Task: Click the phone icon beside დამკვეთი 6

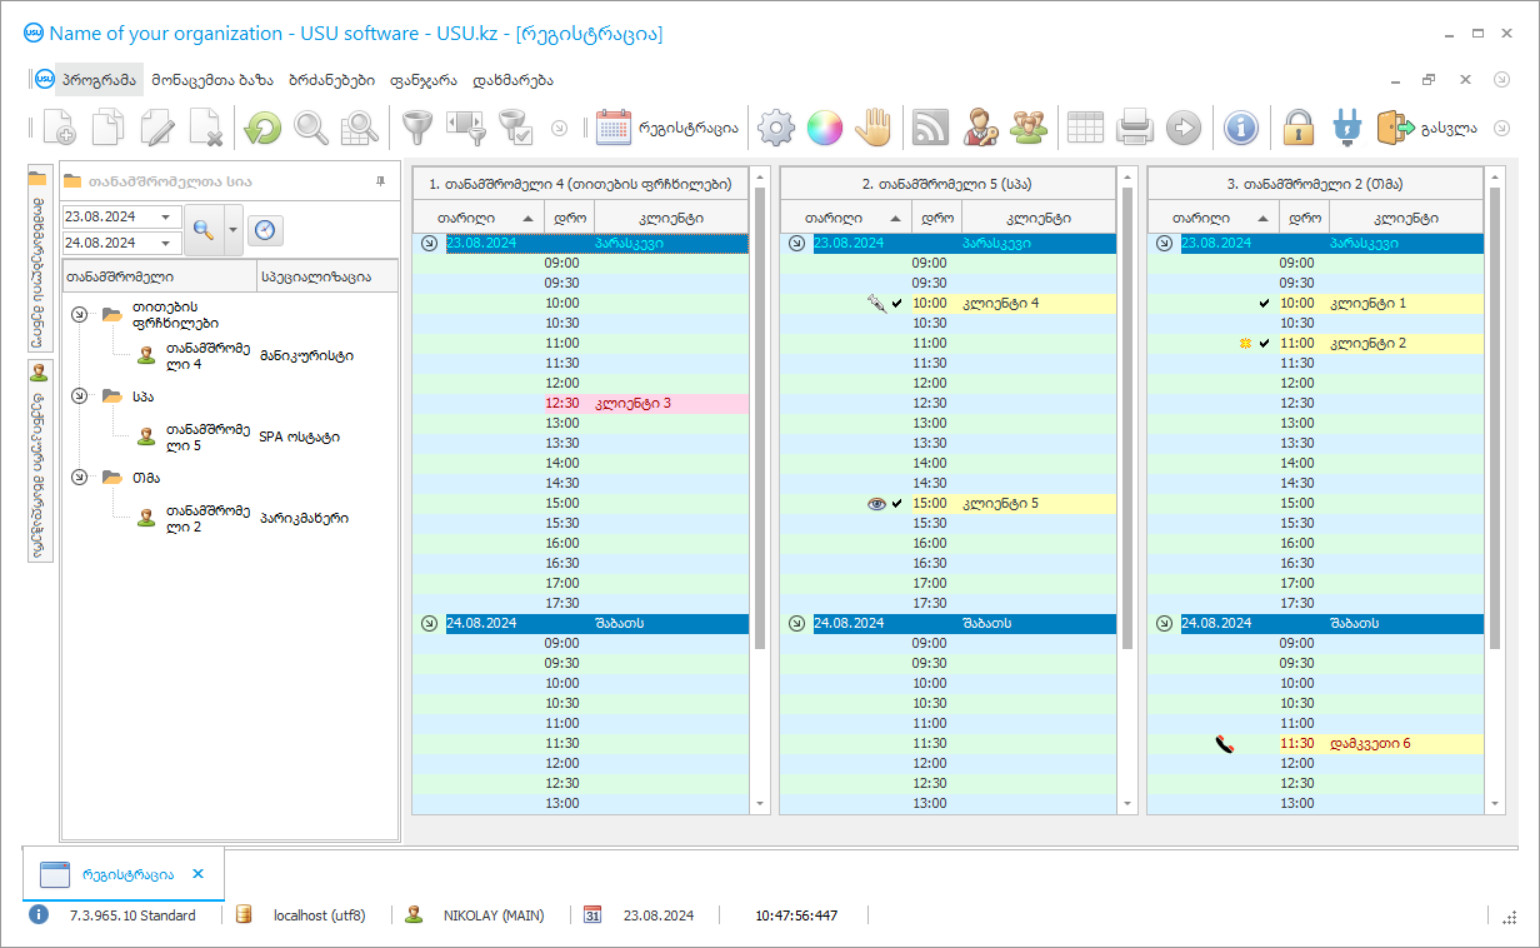Action: pyautogui.click(x=1225, y=743)
